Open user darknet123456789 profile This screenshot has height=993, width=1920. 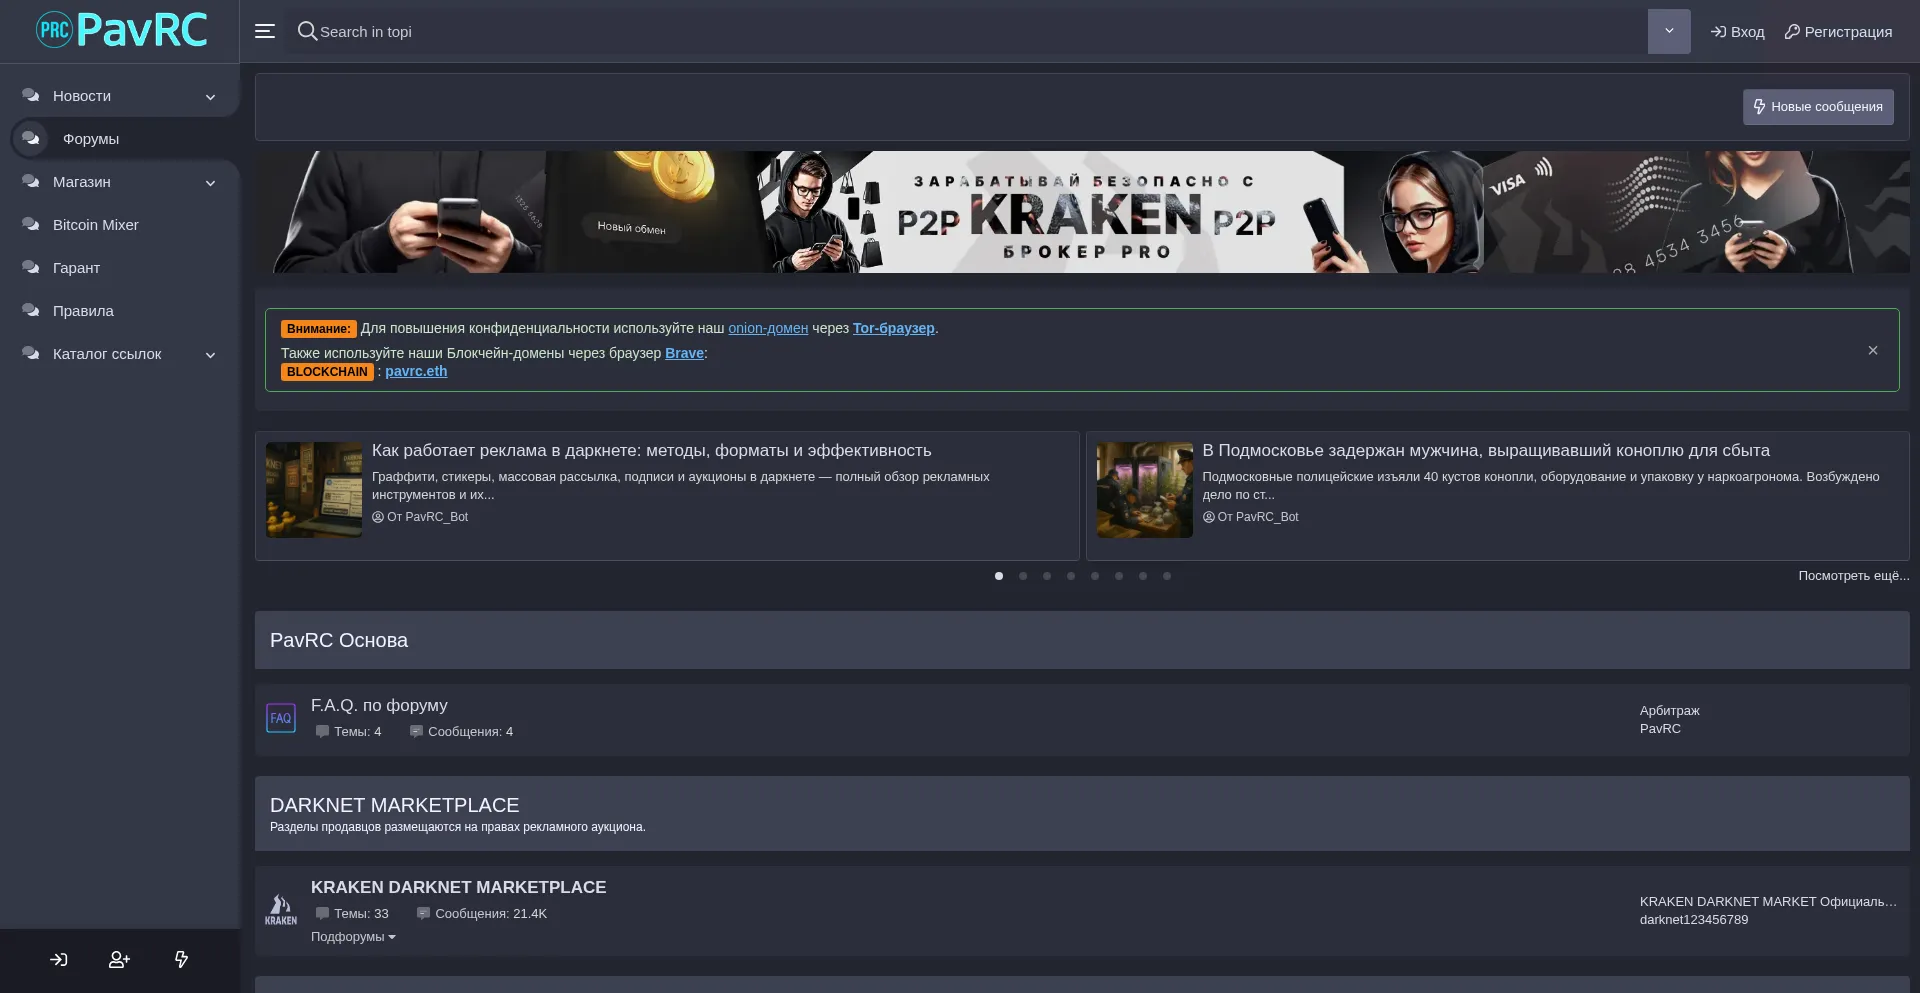[1694, 920]
